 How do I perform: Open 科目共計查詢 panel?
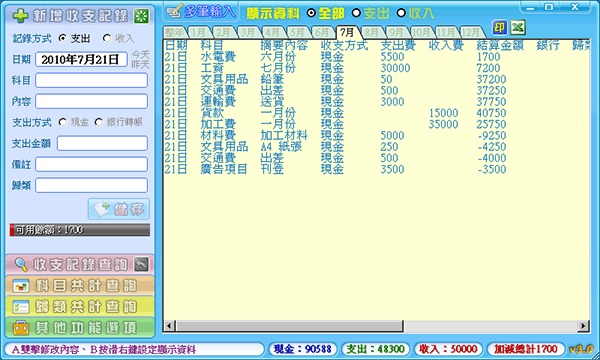coord(80,285)
